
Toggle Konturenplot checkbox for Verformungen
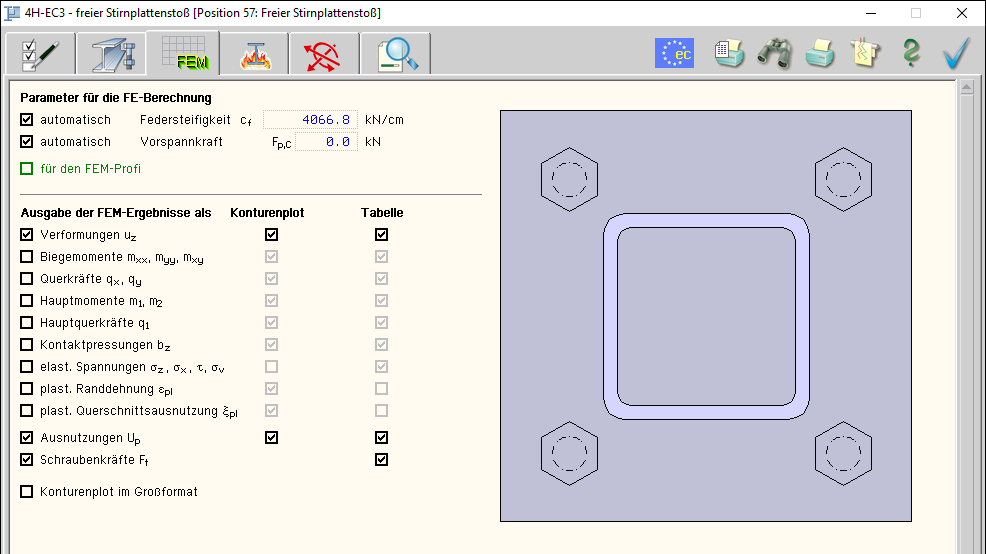(x=272, y=235)
